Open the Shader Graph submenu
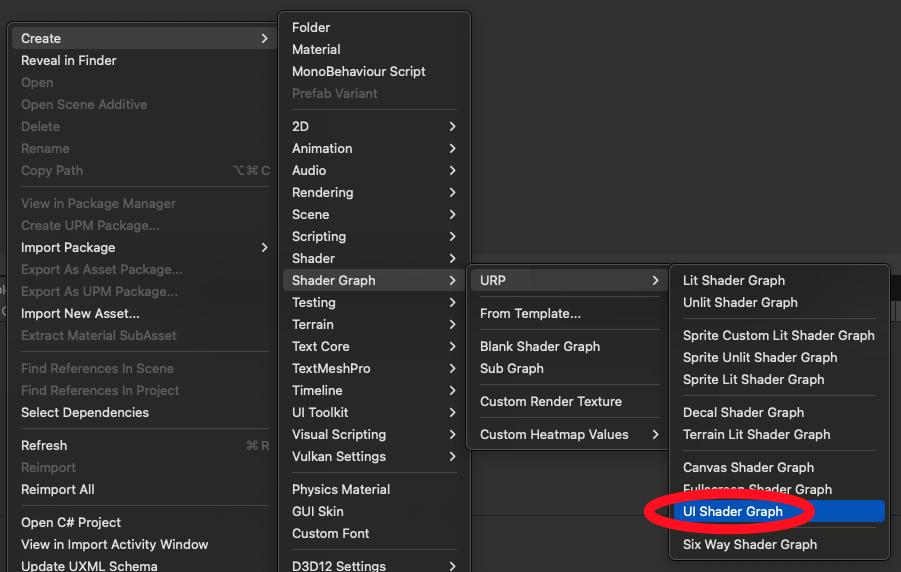 [374, 281]
